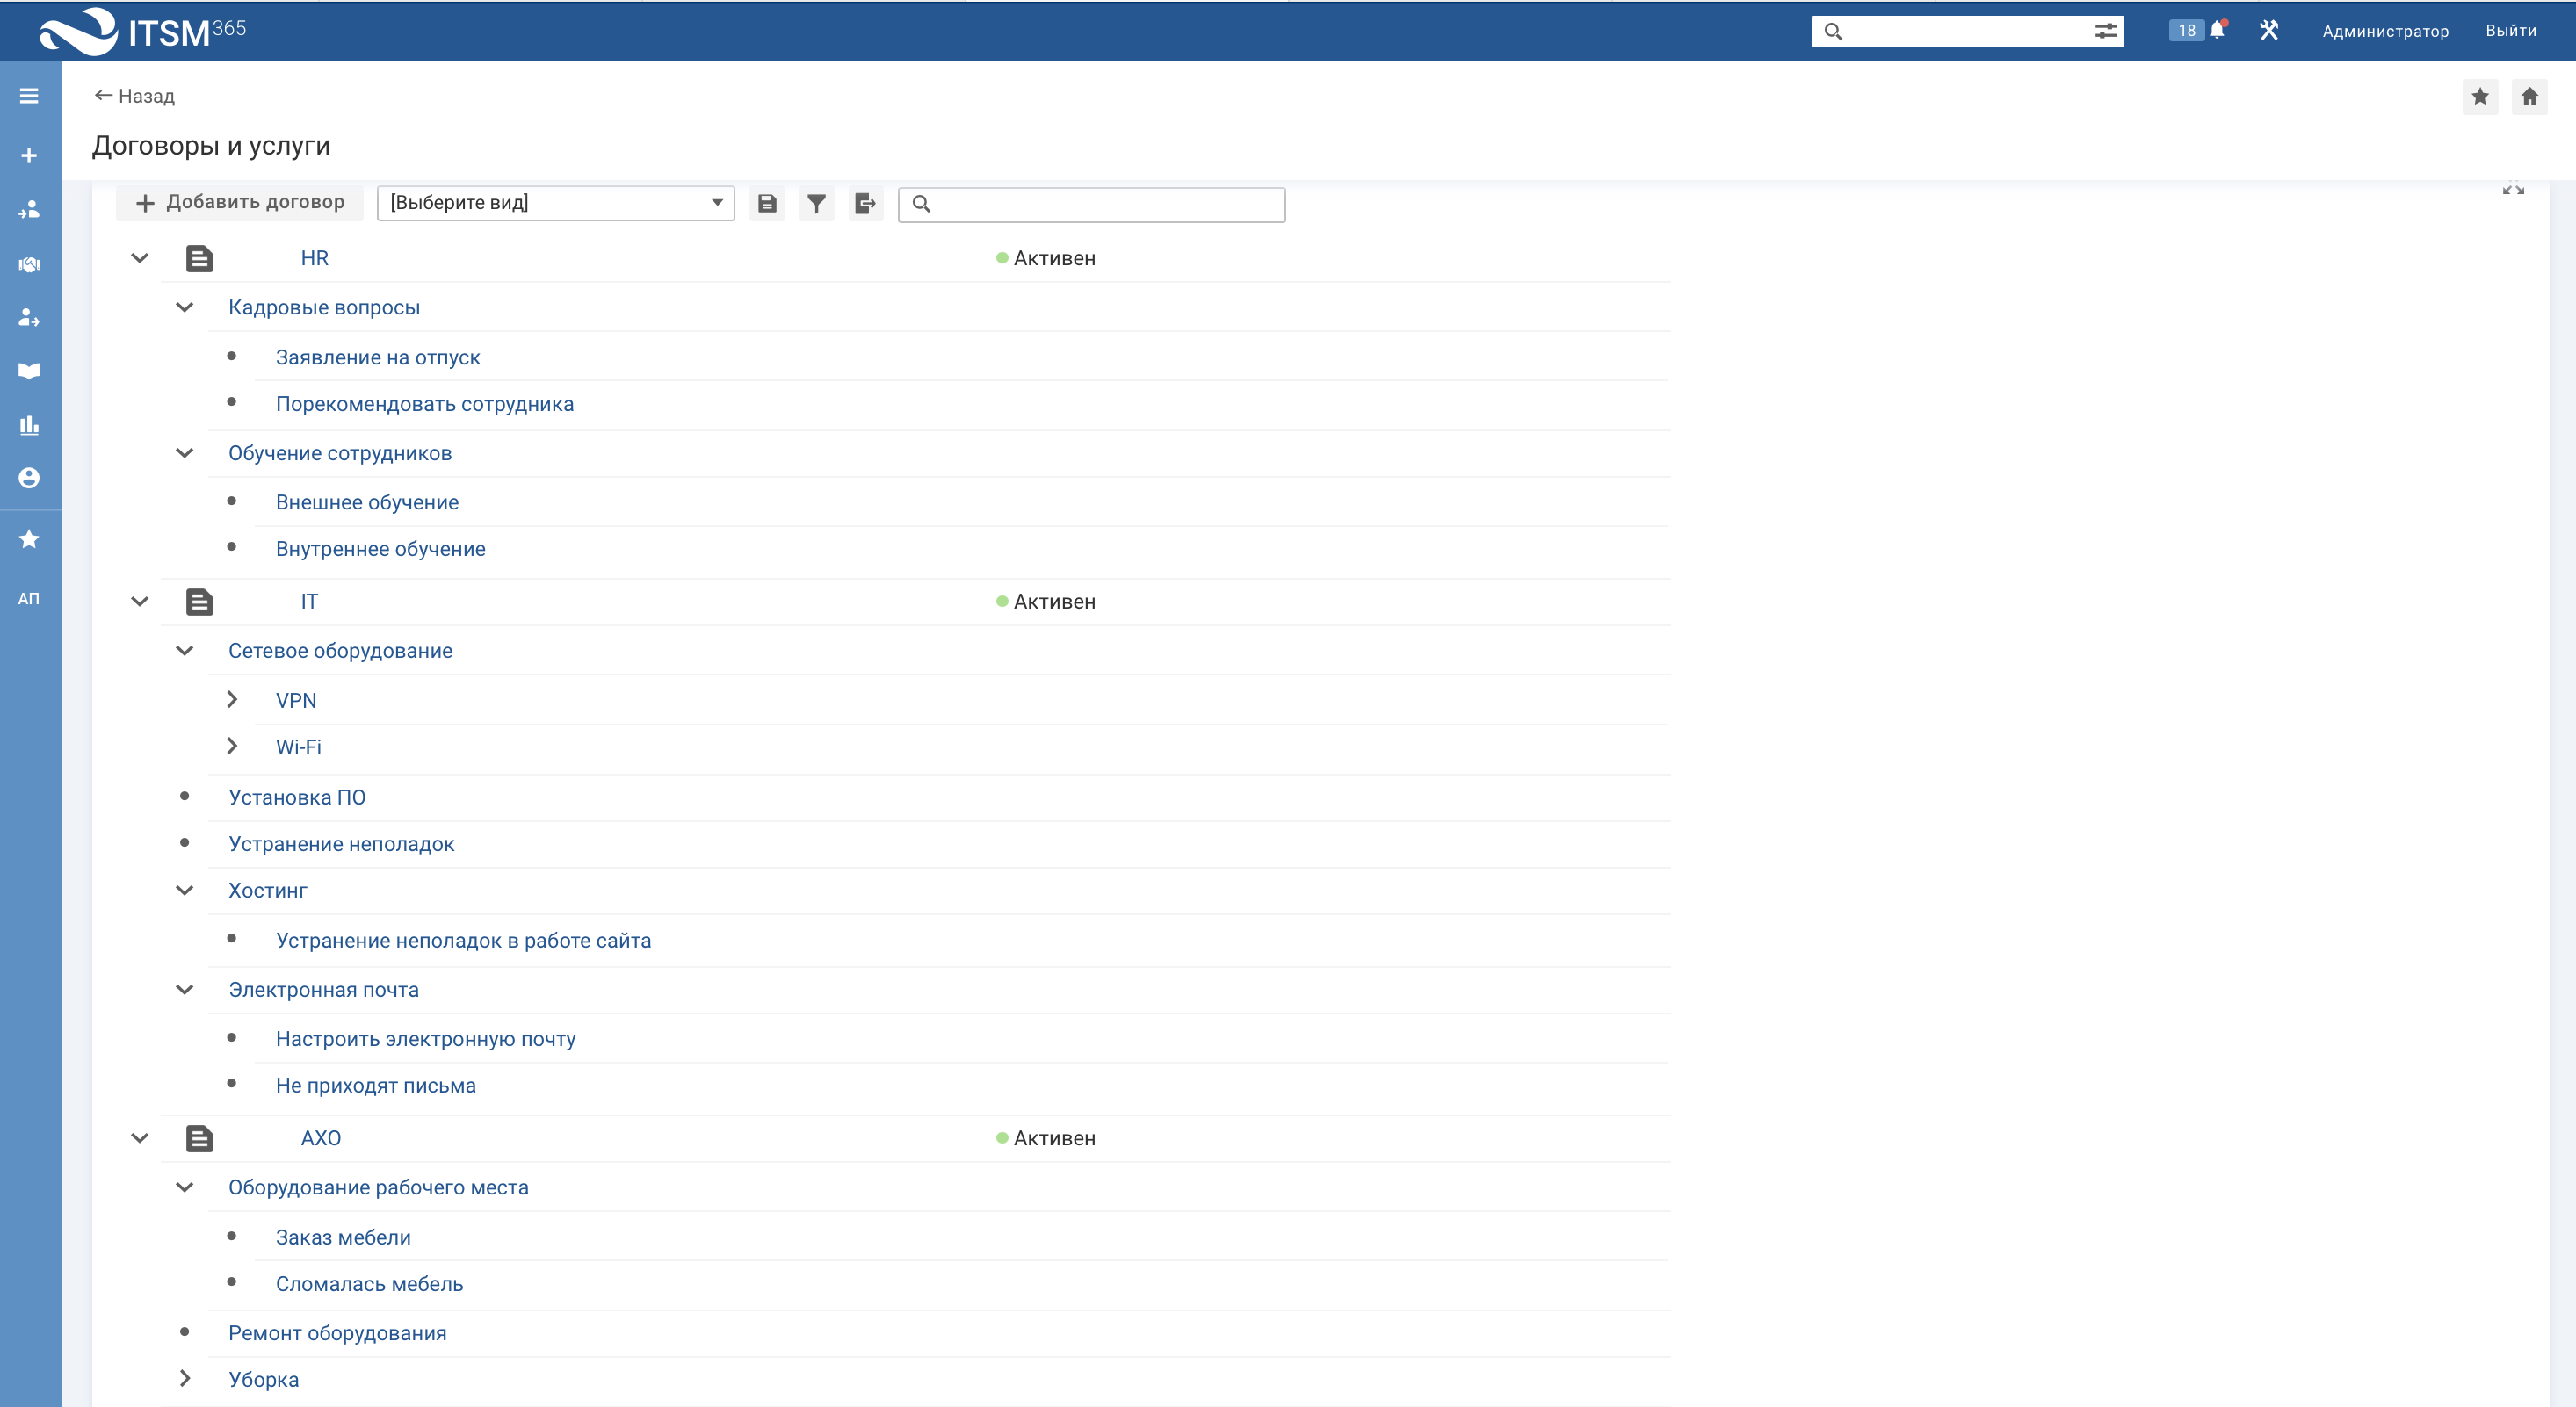Click the Назад back link
Screen dimensions: 2576x1407
[134, 96]
